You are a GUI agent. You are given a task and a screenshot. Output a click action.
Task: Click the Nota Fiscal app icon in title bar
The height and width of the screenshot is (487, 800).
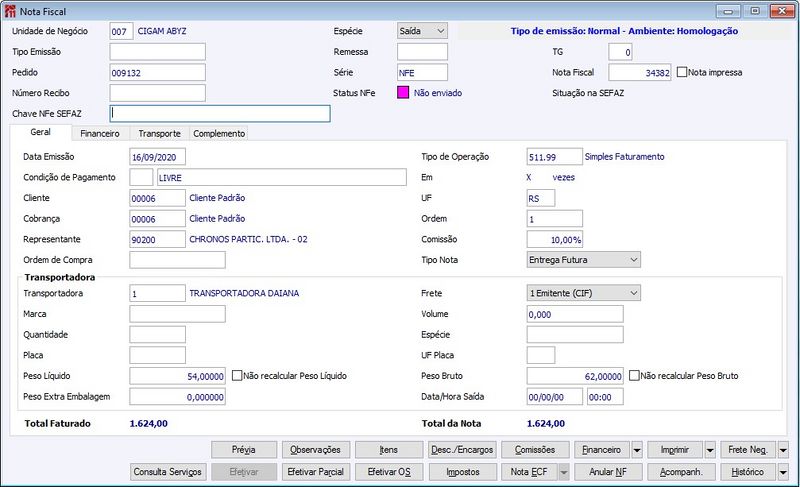tap(10, 10)
